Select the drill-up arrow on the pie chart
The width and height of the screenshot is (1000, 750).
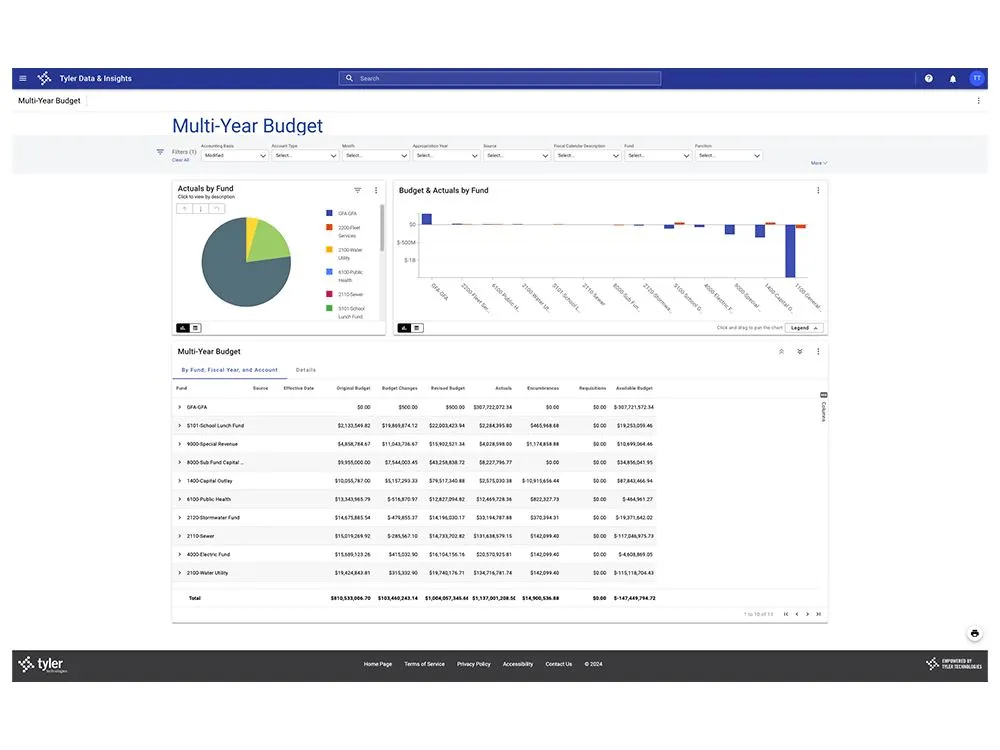184,208
